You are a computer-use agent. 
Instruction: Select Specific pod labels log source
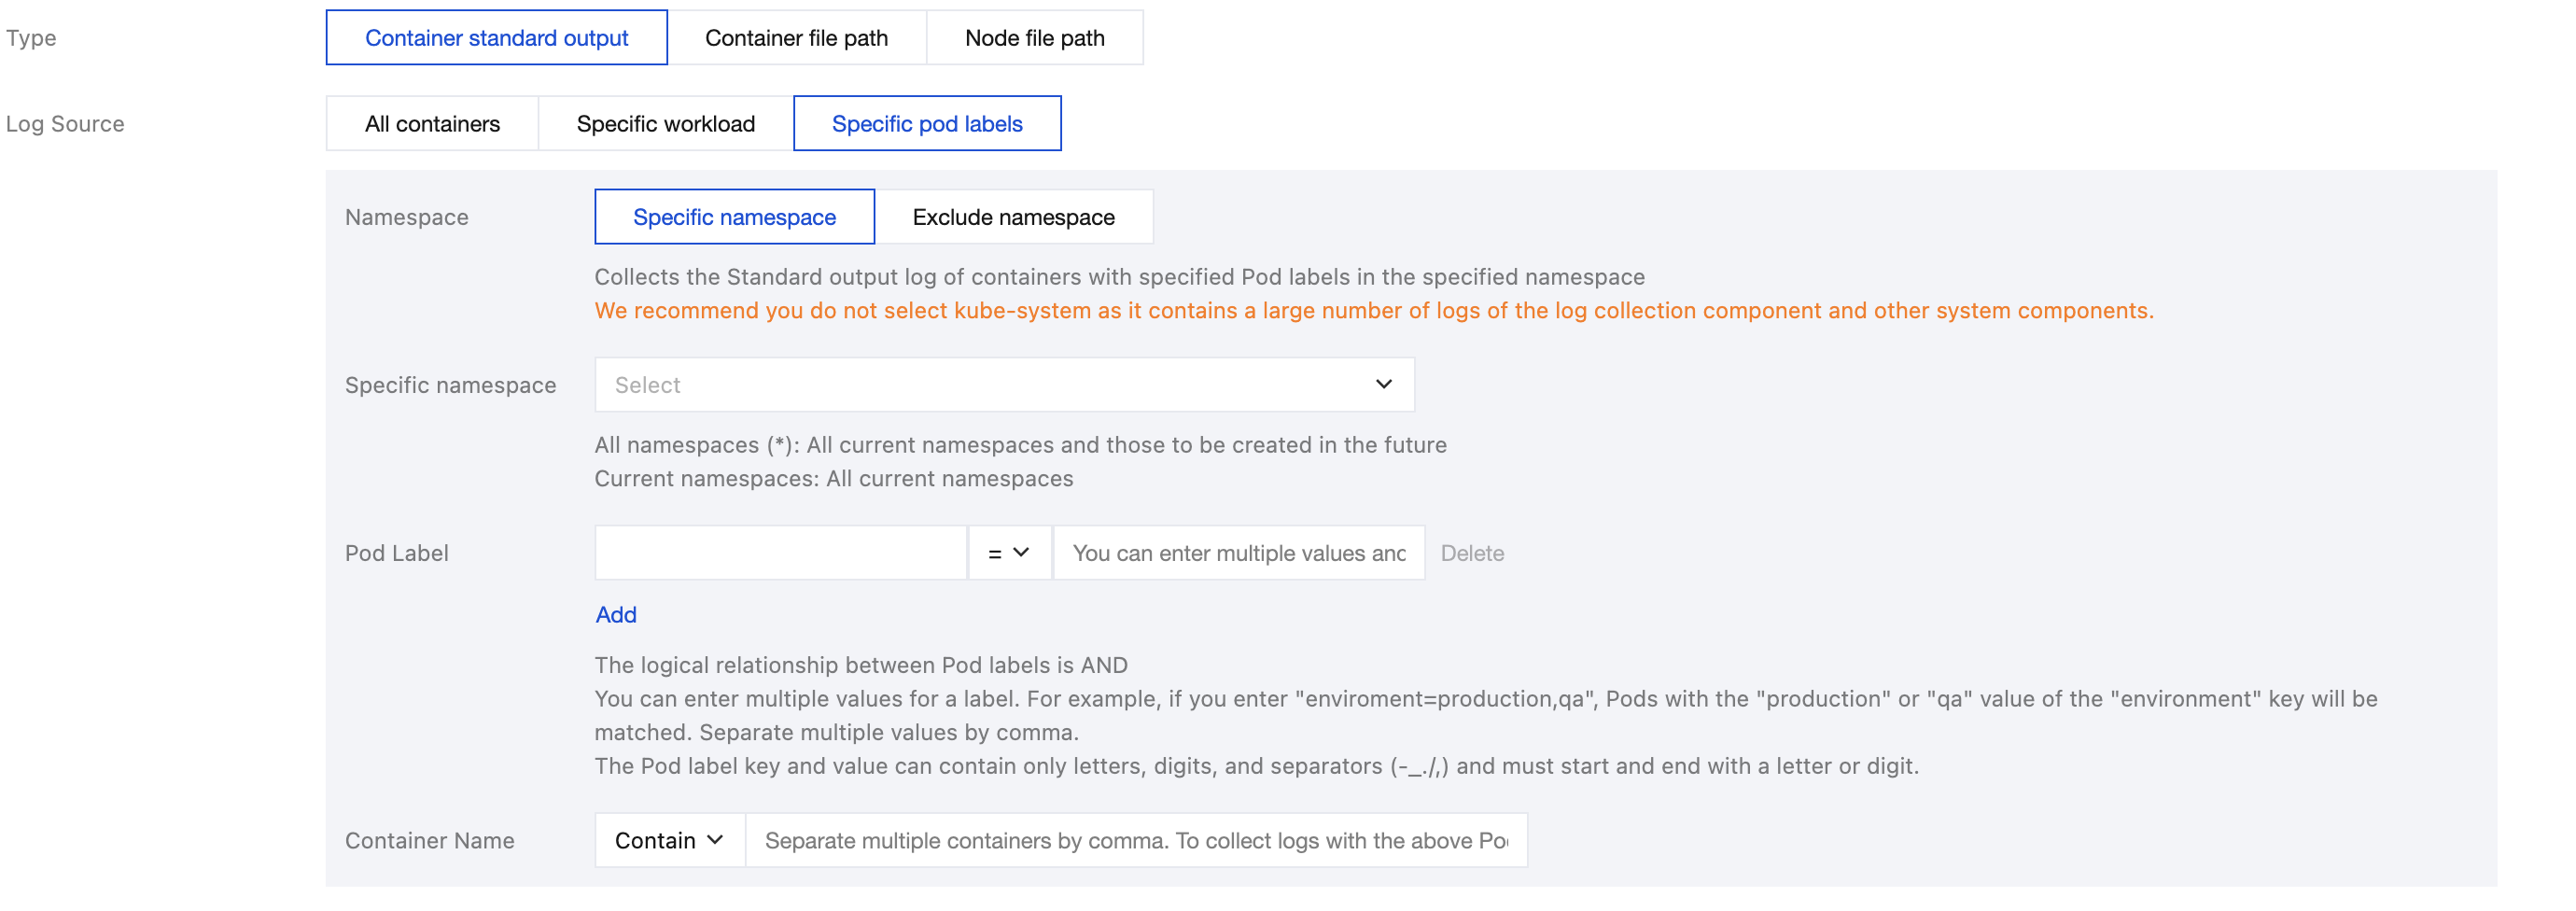point(926,124)
